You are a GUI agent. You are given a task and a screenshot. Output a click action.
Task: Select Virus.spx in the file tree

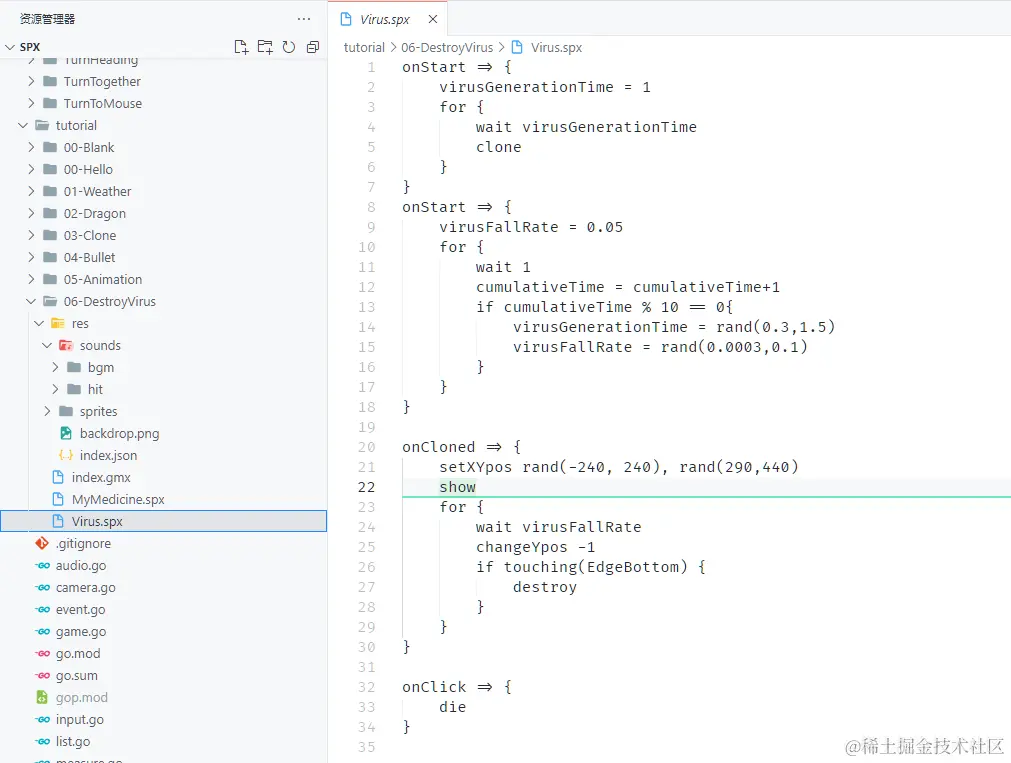[x=164, y=521]
